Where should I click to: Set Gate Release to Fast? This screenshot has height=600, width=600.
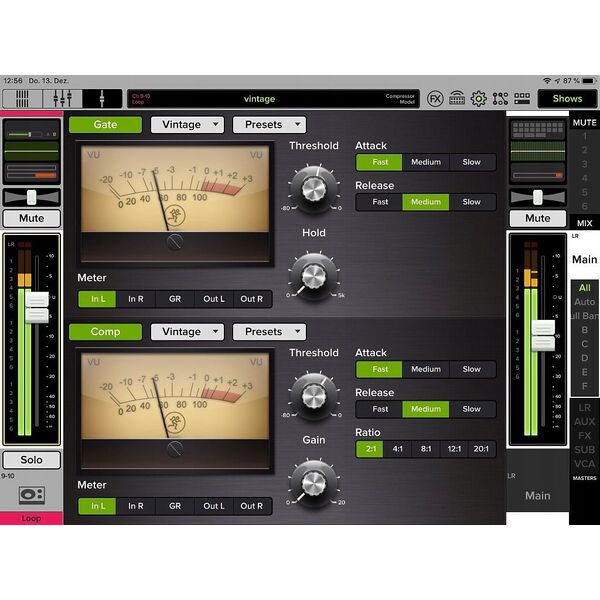(380, 202)
